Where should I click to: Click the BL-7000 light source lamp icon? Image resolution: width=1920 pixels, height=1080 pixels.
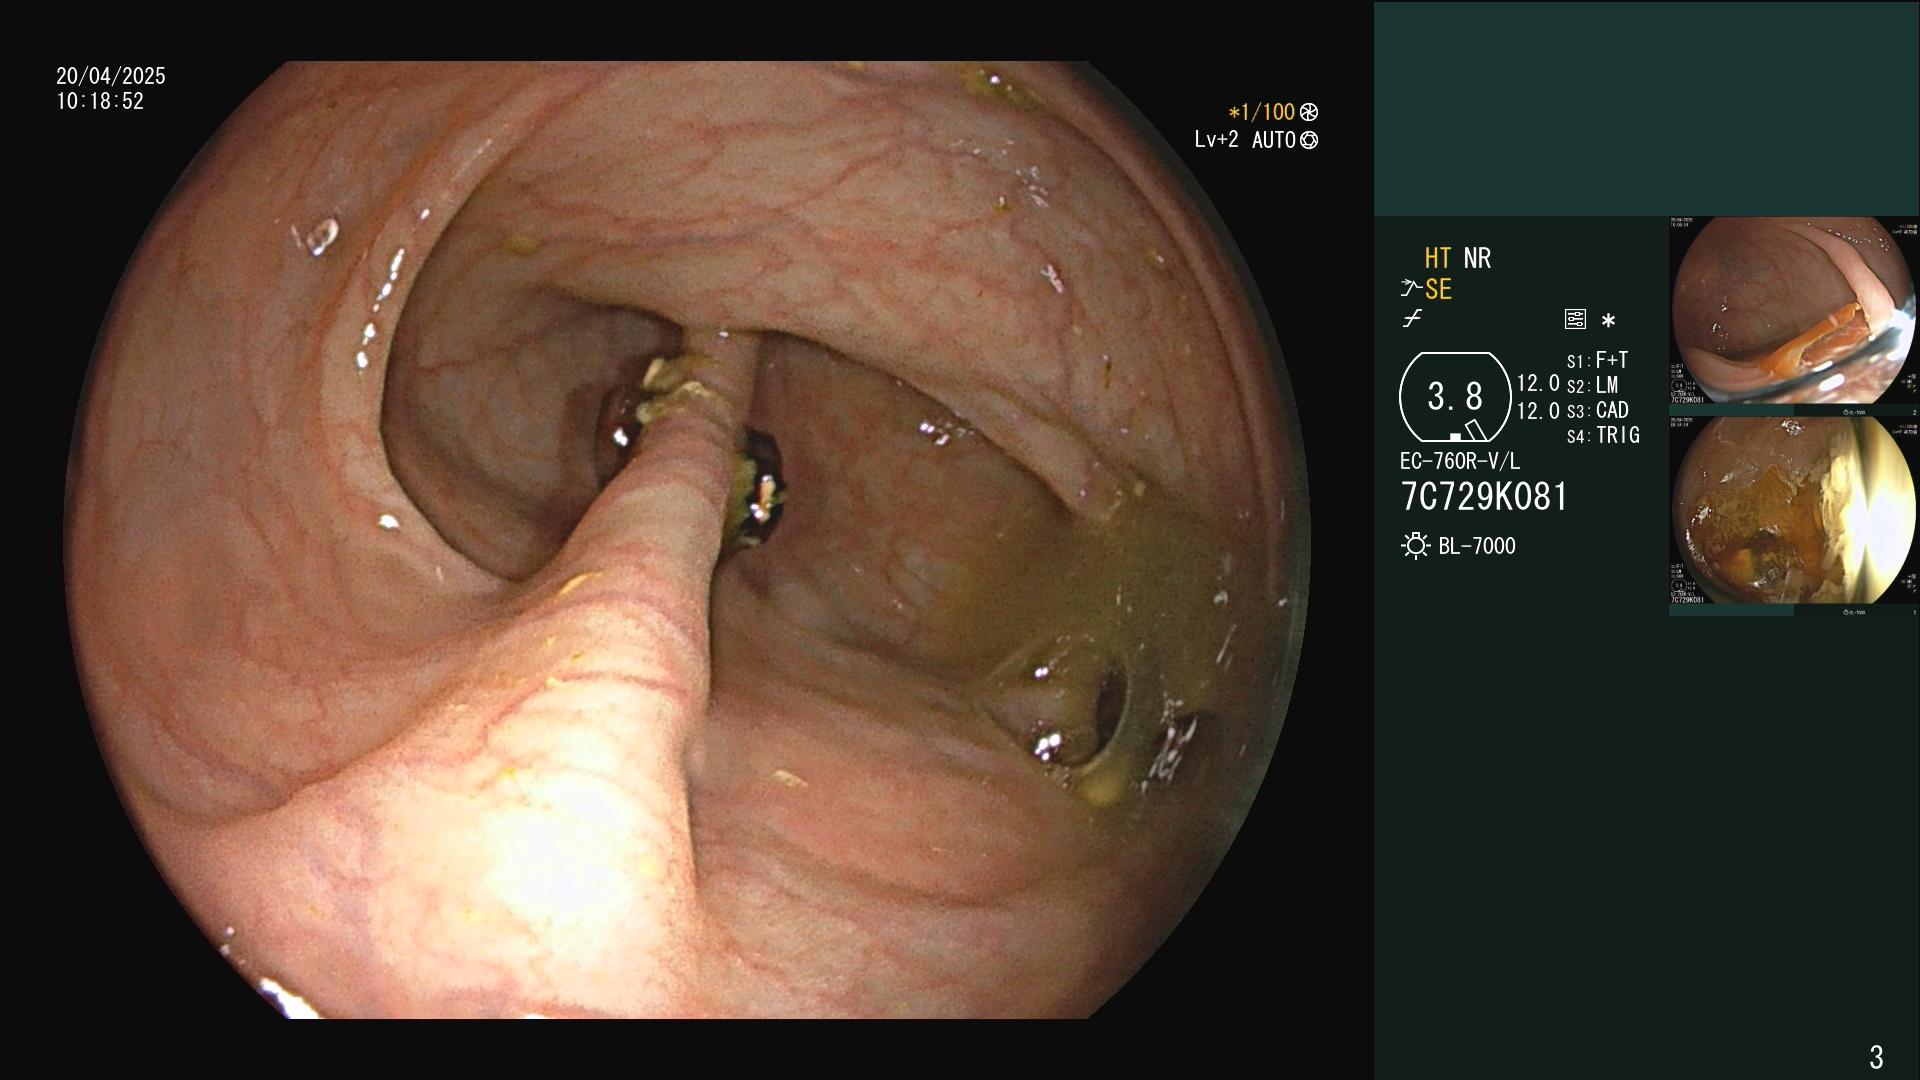[1415, 546]
